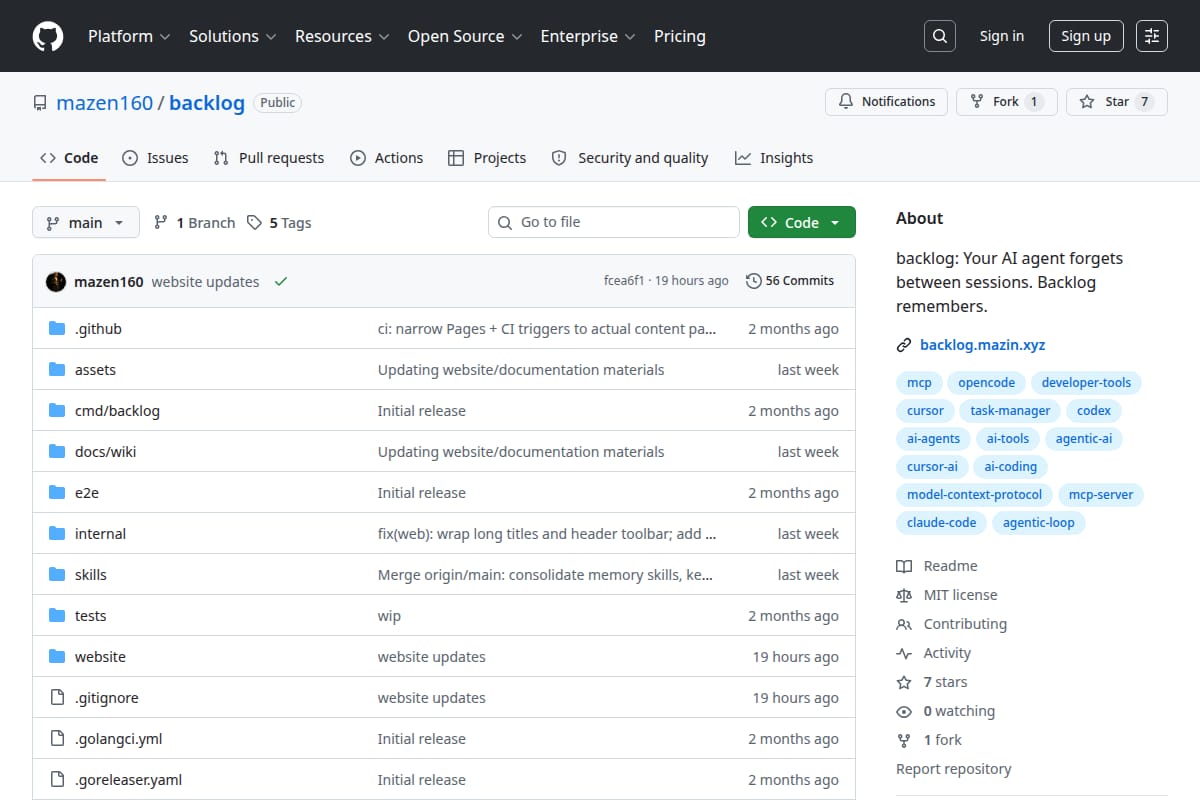This screenshot has width=1200, height=800.
Task: Open the mazen160 owner link in title
Action: click(x=105, y=103)
